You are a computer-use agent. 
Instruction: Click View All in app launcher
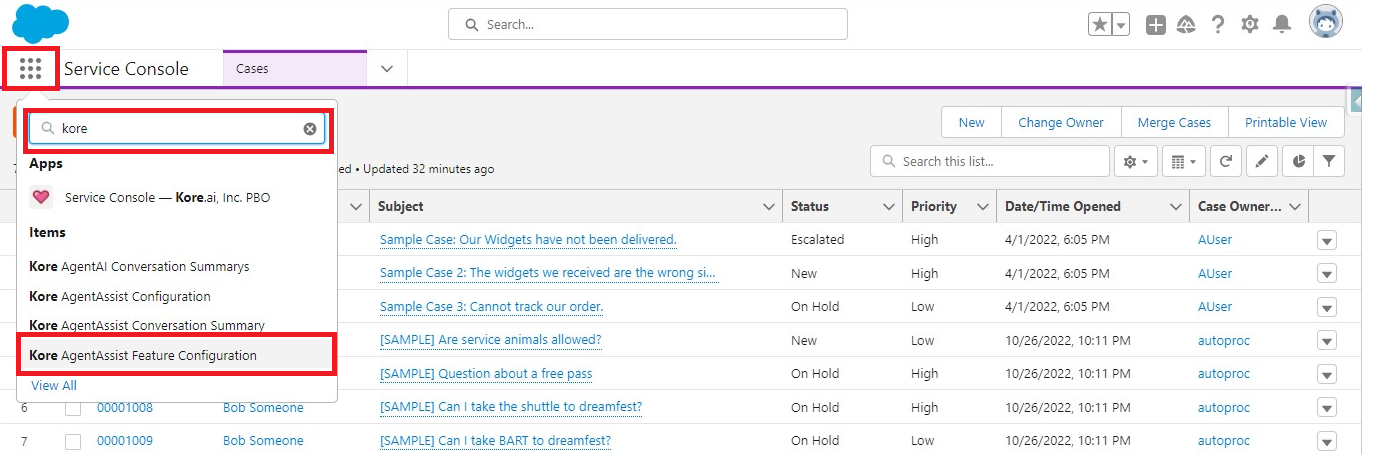(x=54, y=386)
